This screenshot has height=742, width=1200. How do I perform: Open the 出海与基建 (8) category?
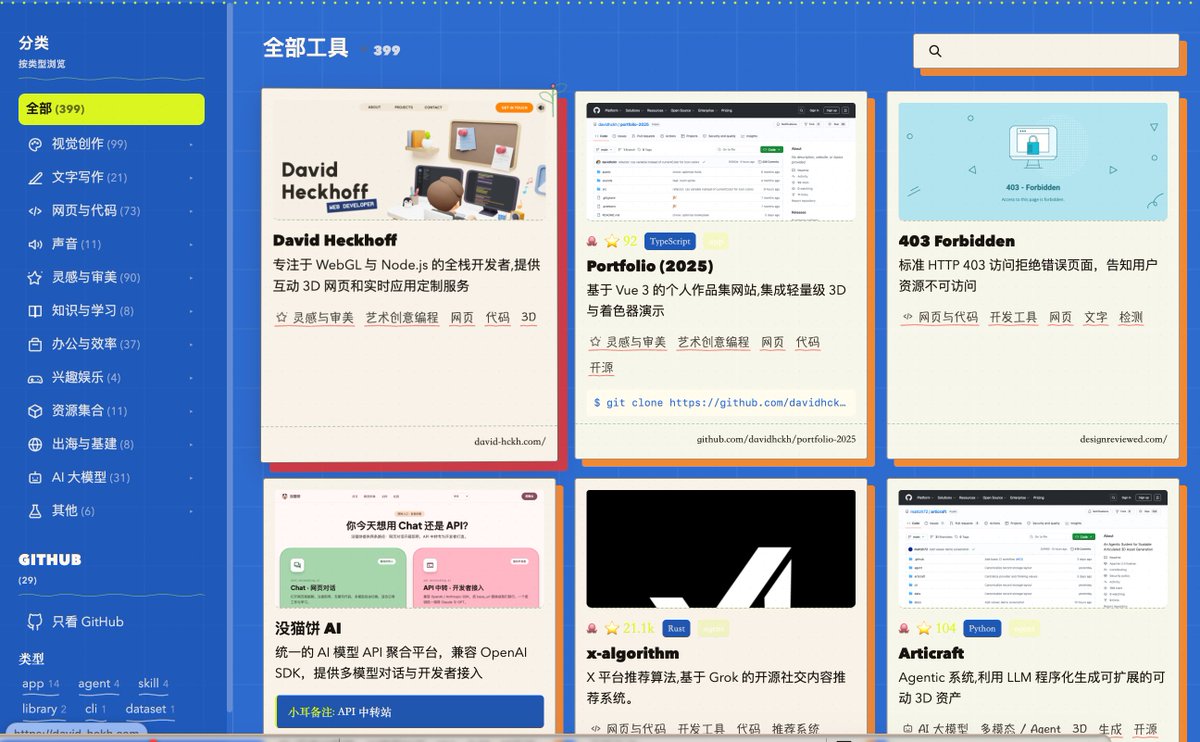[111, 444]
